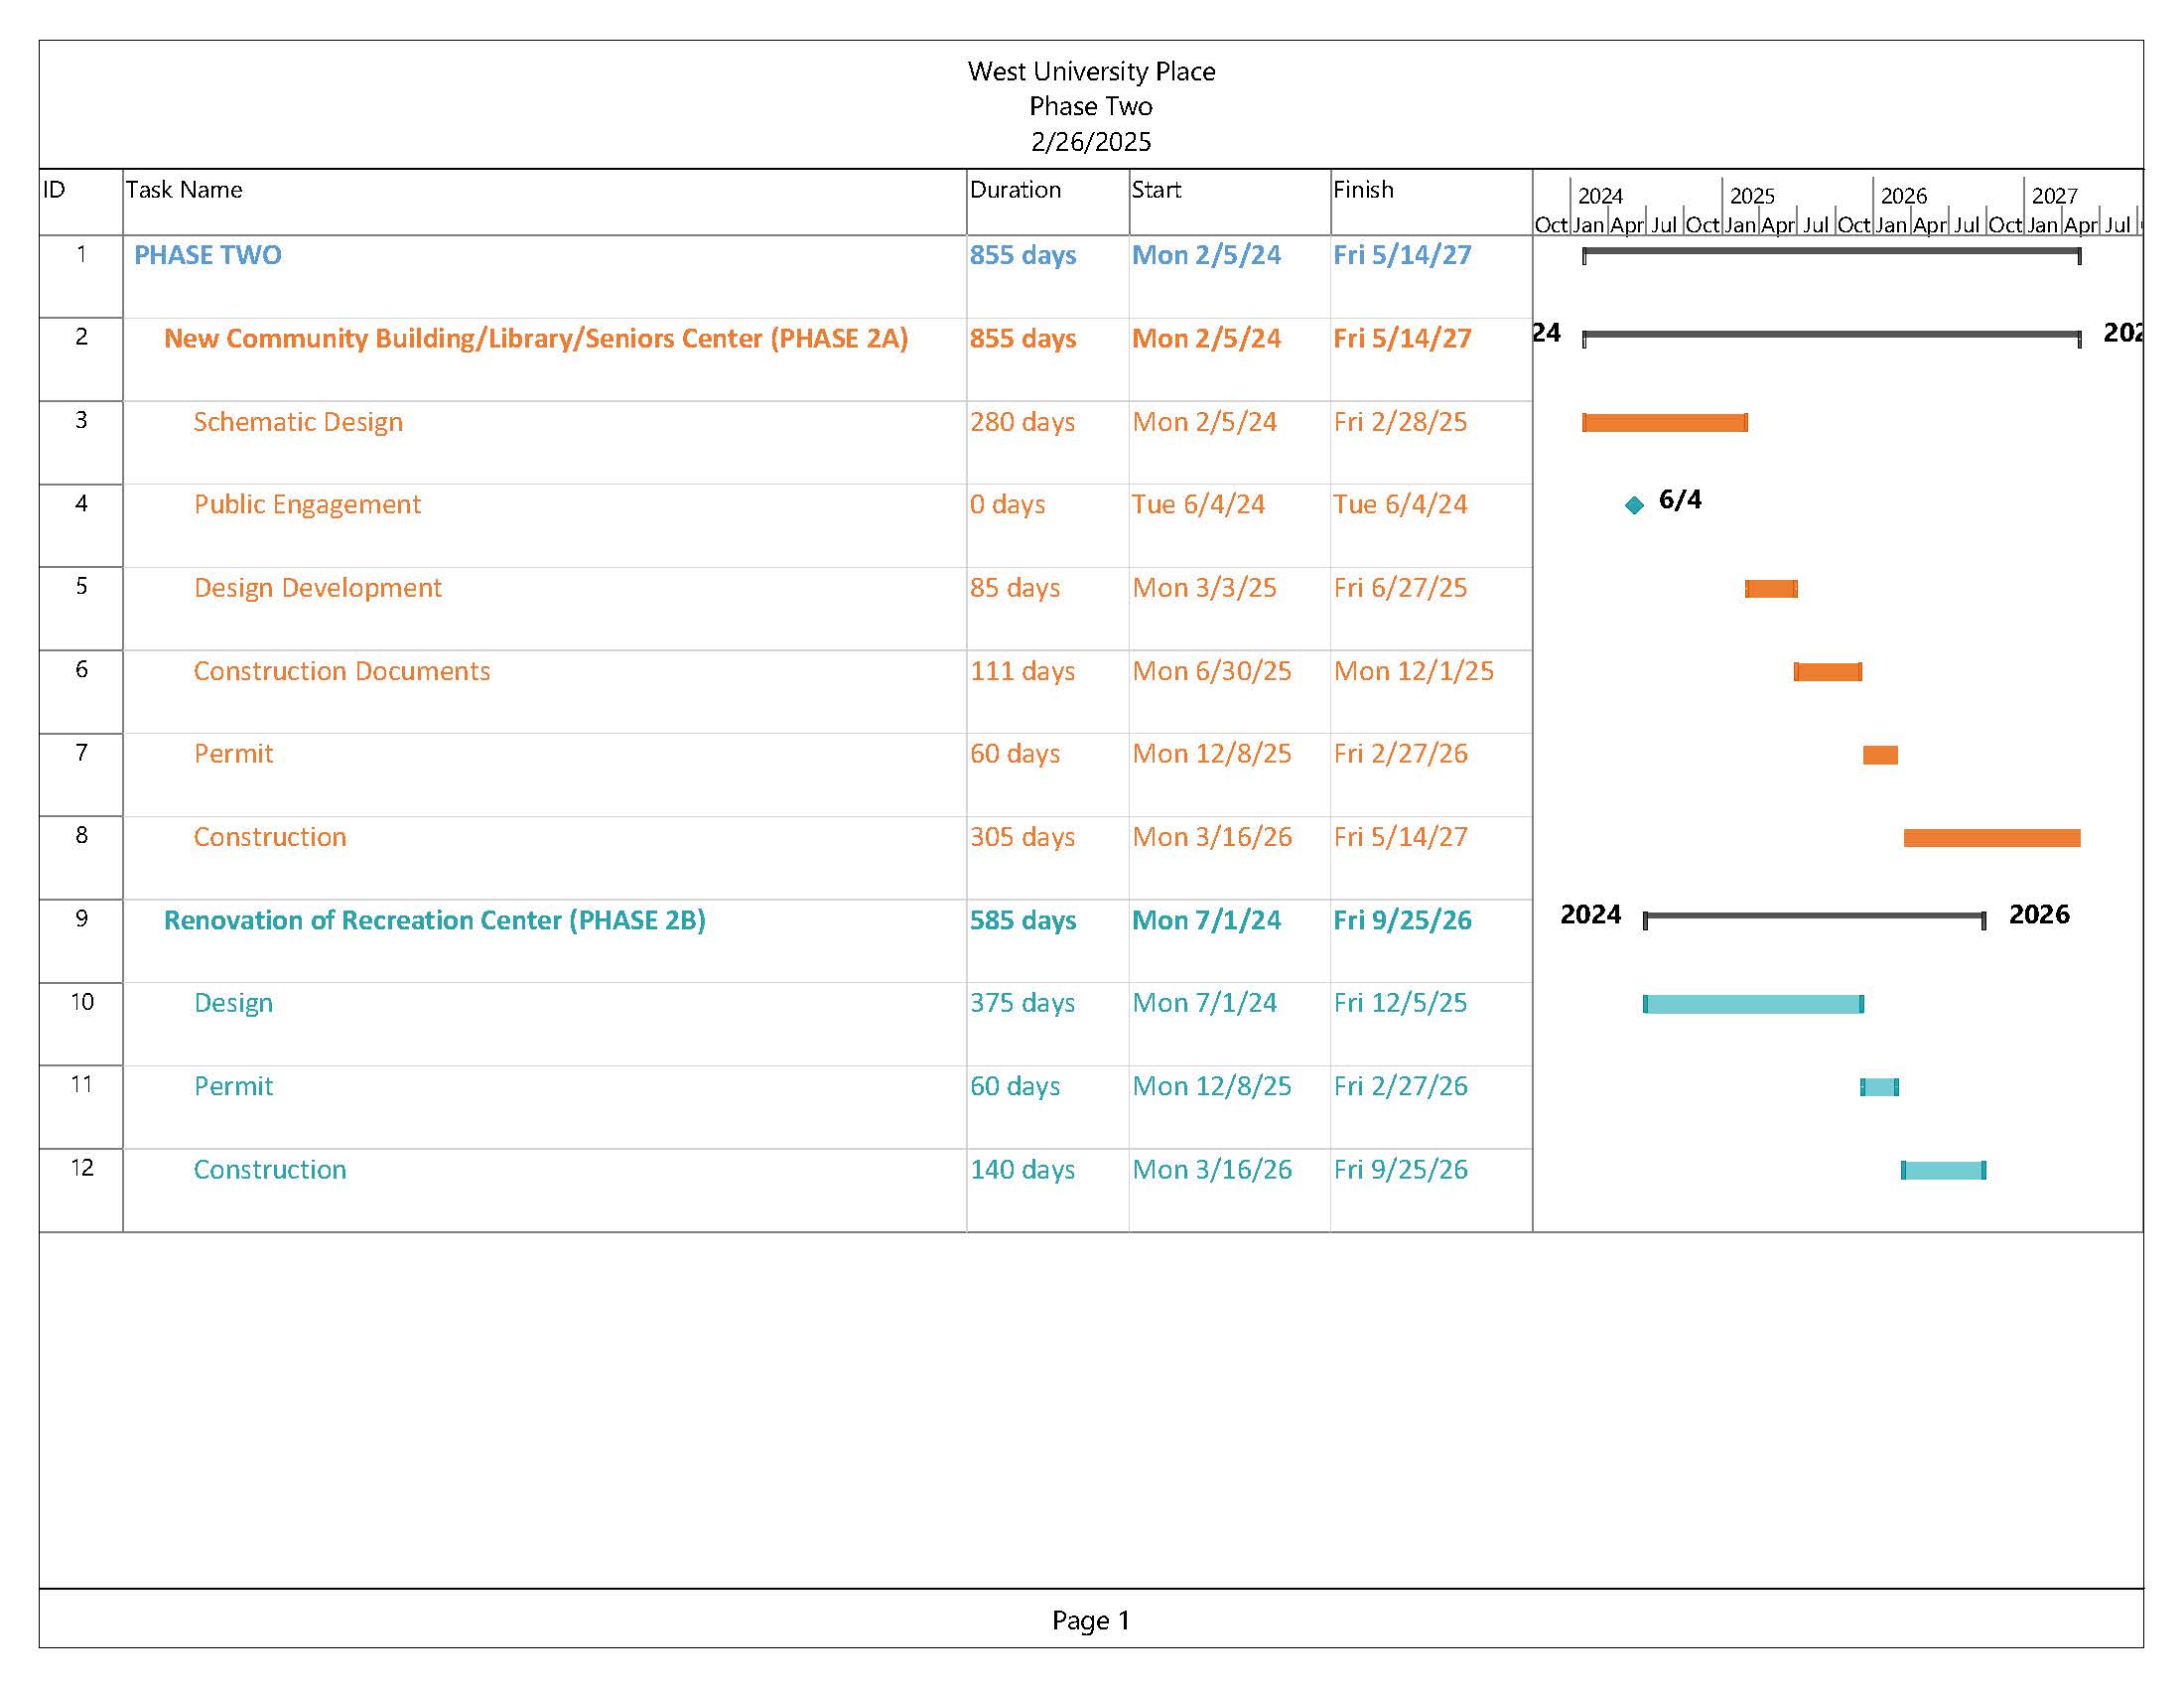Select the orange Phase 2A Construction bar

pyautogui.click(x=1991, y=838)
